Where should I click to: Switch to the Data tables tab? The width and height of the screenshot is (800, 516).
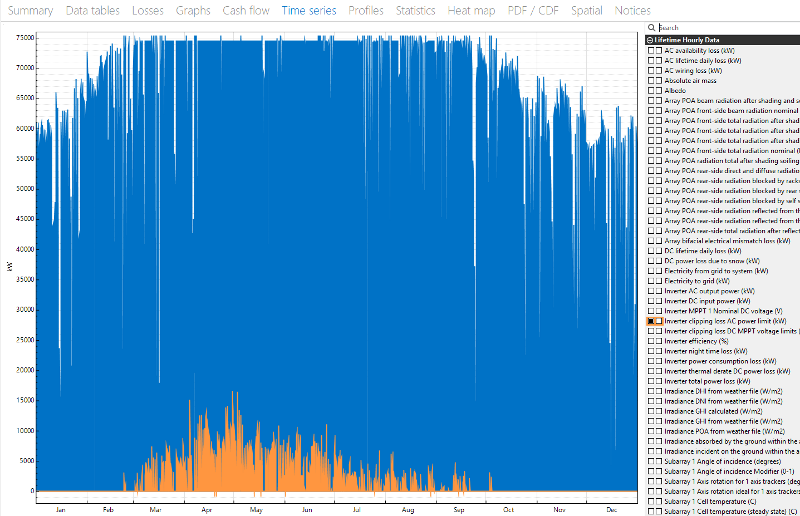coord(93,11)
